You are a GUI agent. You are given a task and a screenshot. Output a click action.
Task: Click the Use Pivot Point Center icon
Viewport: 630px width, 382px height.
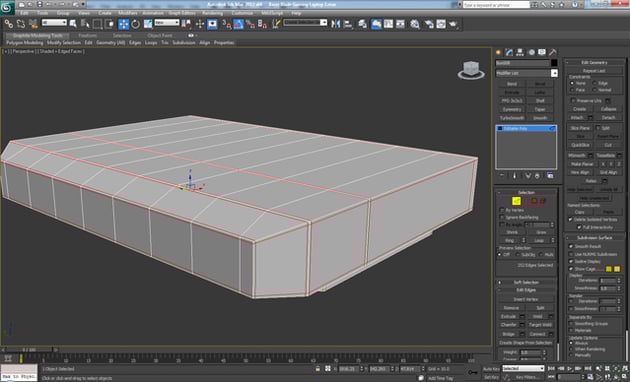[187, 24]
